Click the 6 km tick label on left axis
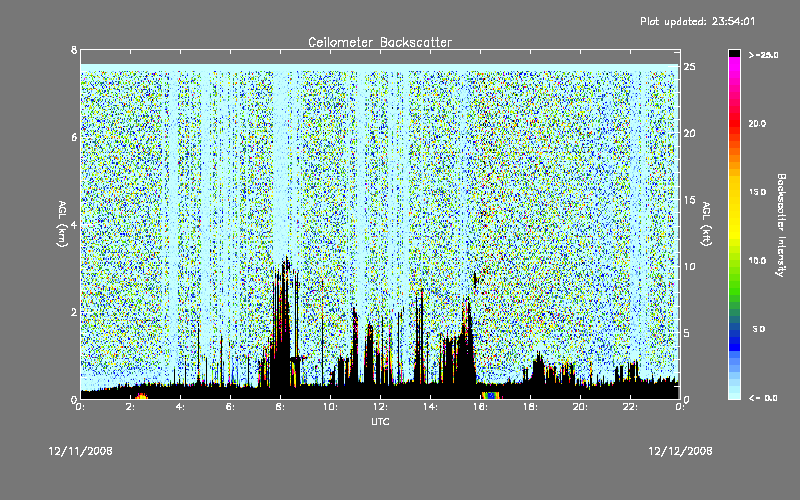Image resolution: width=800 pixels, height=500 pixels. pos(74,137)
